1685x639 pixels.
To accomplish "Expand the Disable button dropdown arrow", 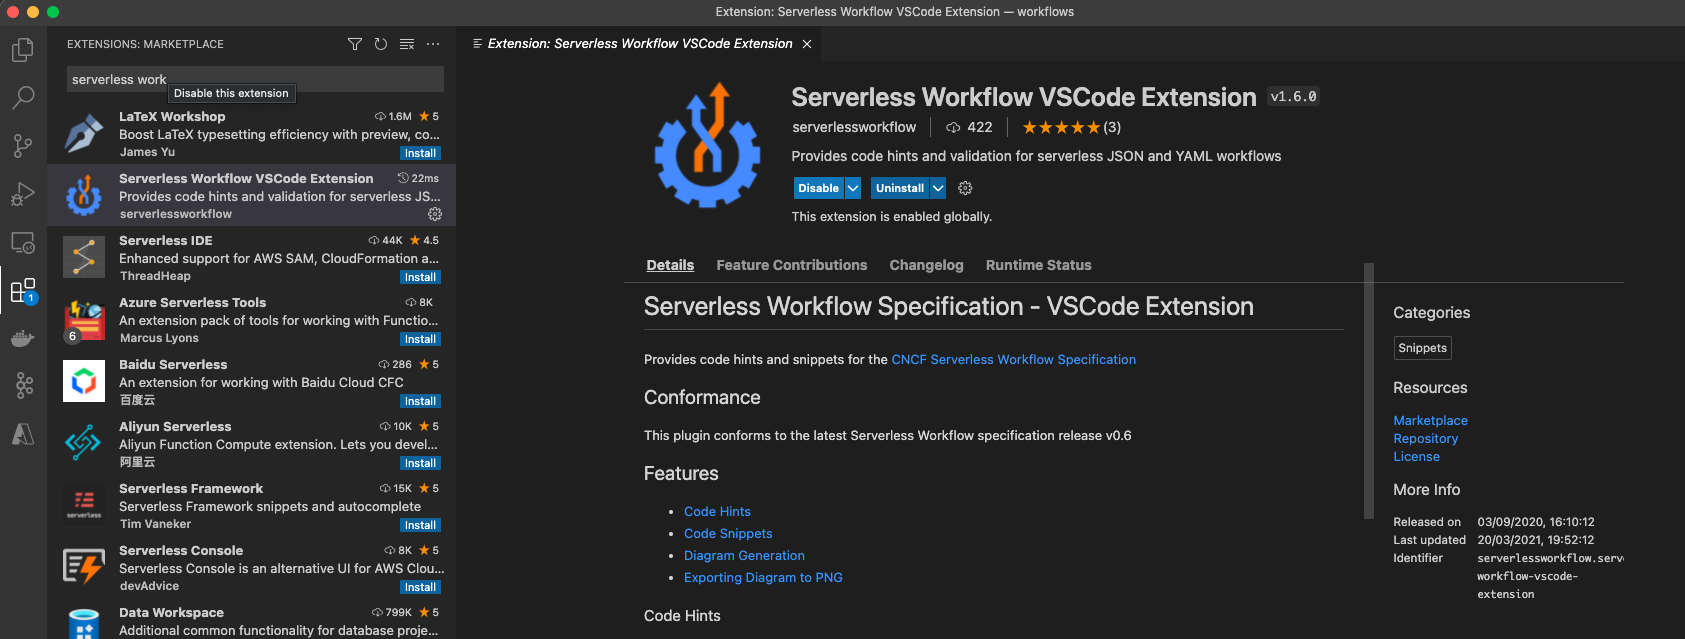I will coord(853,188).
